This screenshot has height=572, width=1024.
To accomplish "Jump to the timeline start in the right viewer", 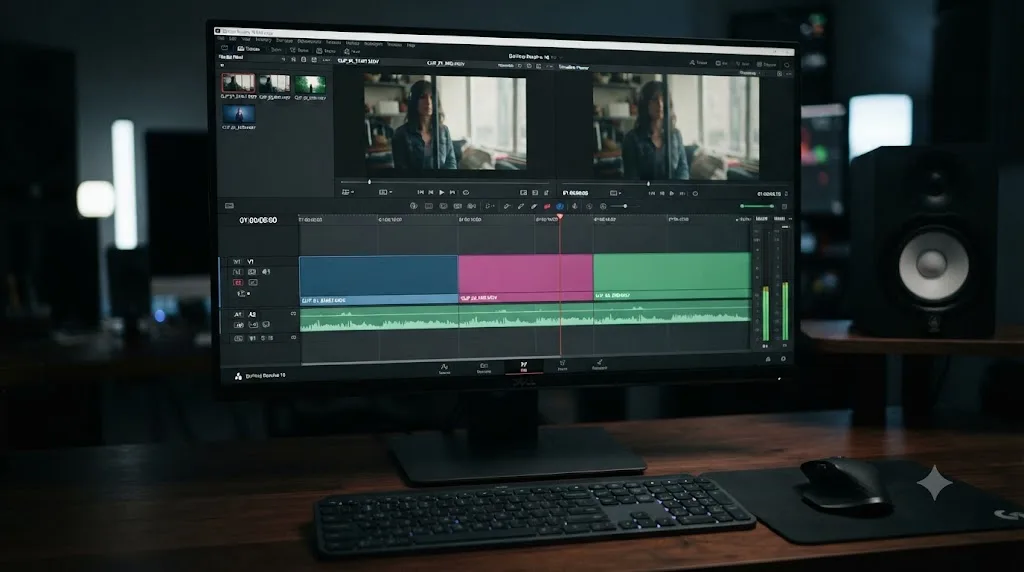I will 651,193.
